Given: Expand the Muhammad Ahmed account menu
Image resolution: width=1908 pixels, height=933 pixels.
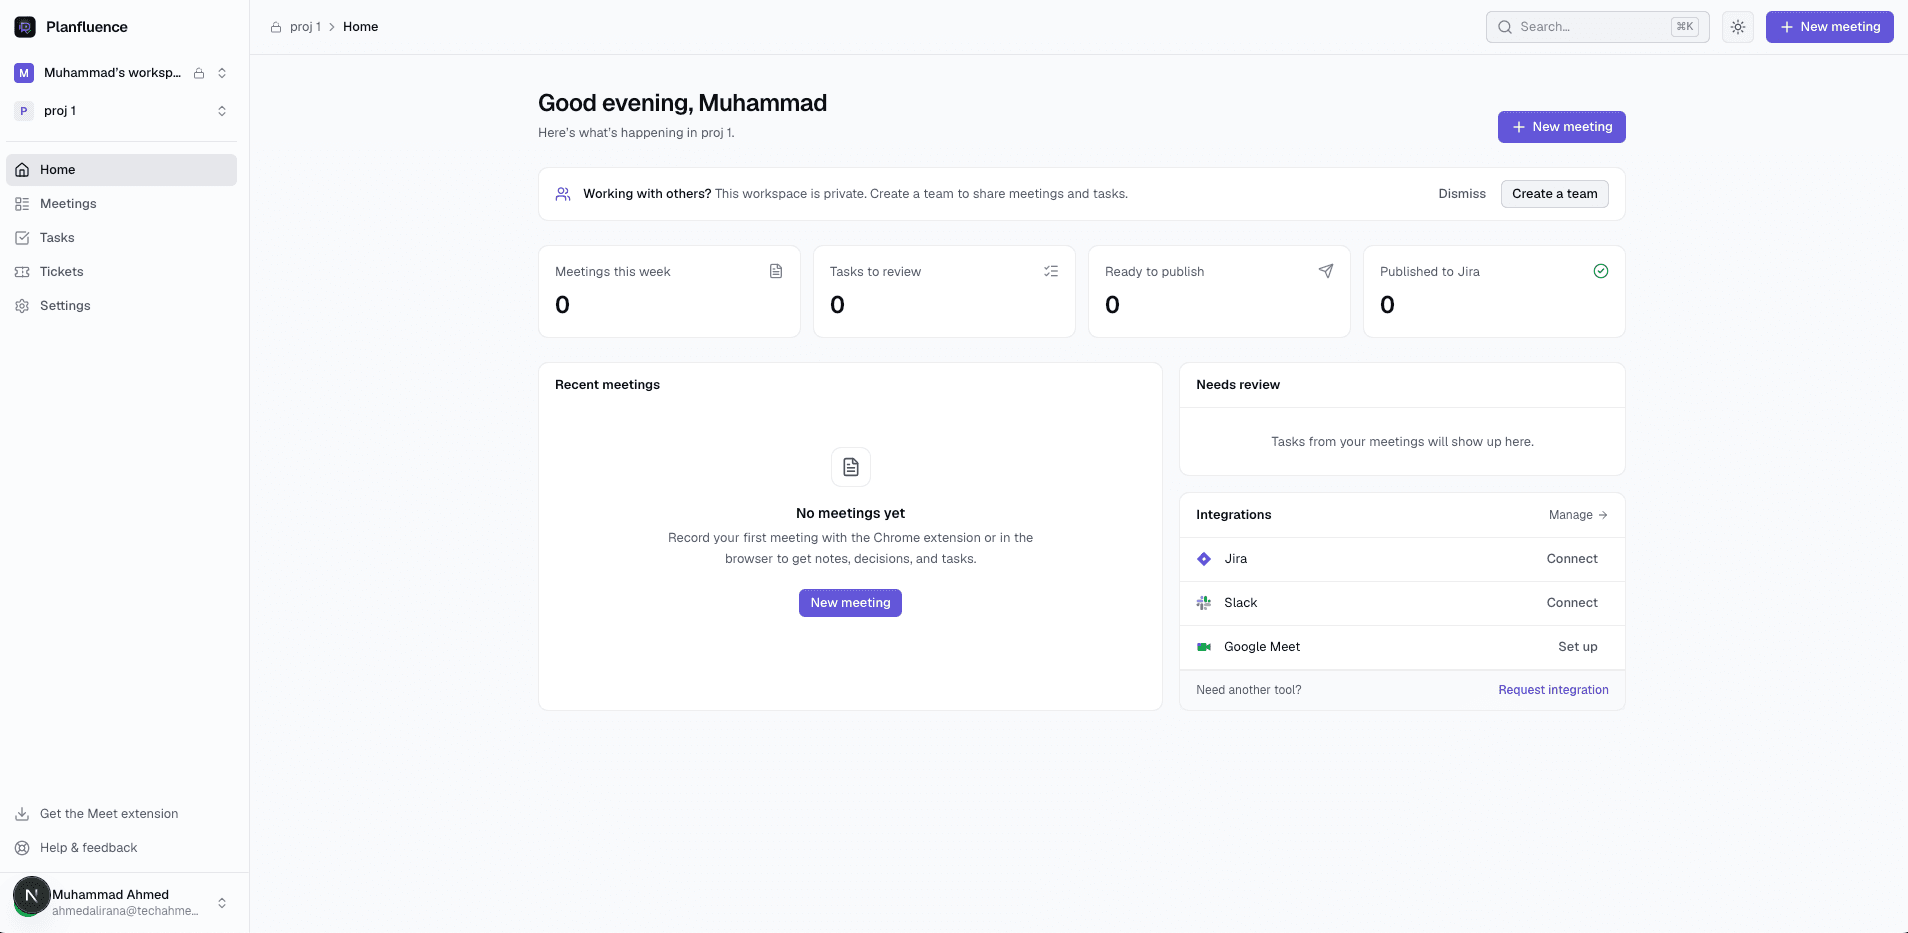Looking at the screenshot, I should click(222, 903).
